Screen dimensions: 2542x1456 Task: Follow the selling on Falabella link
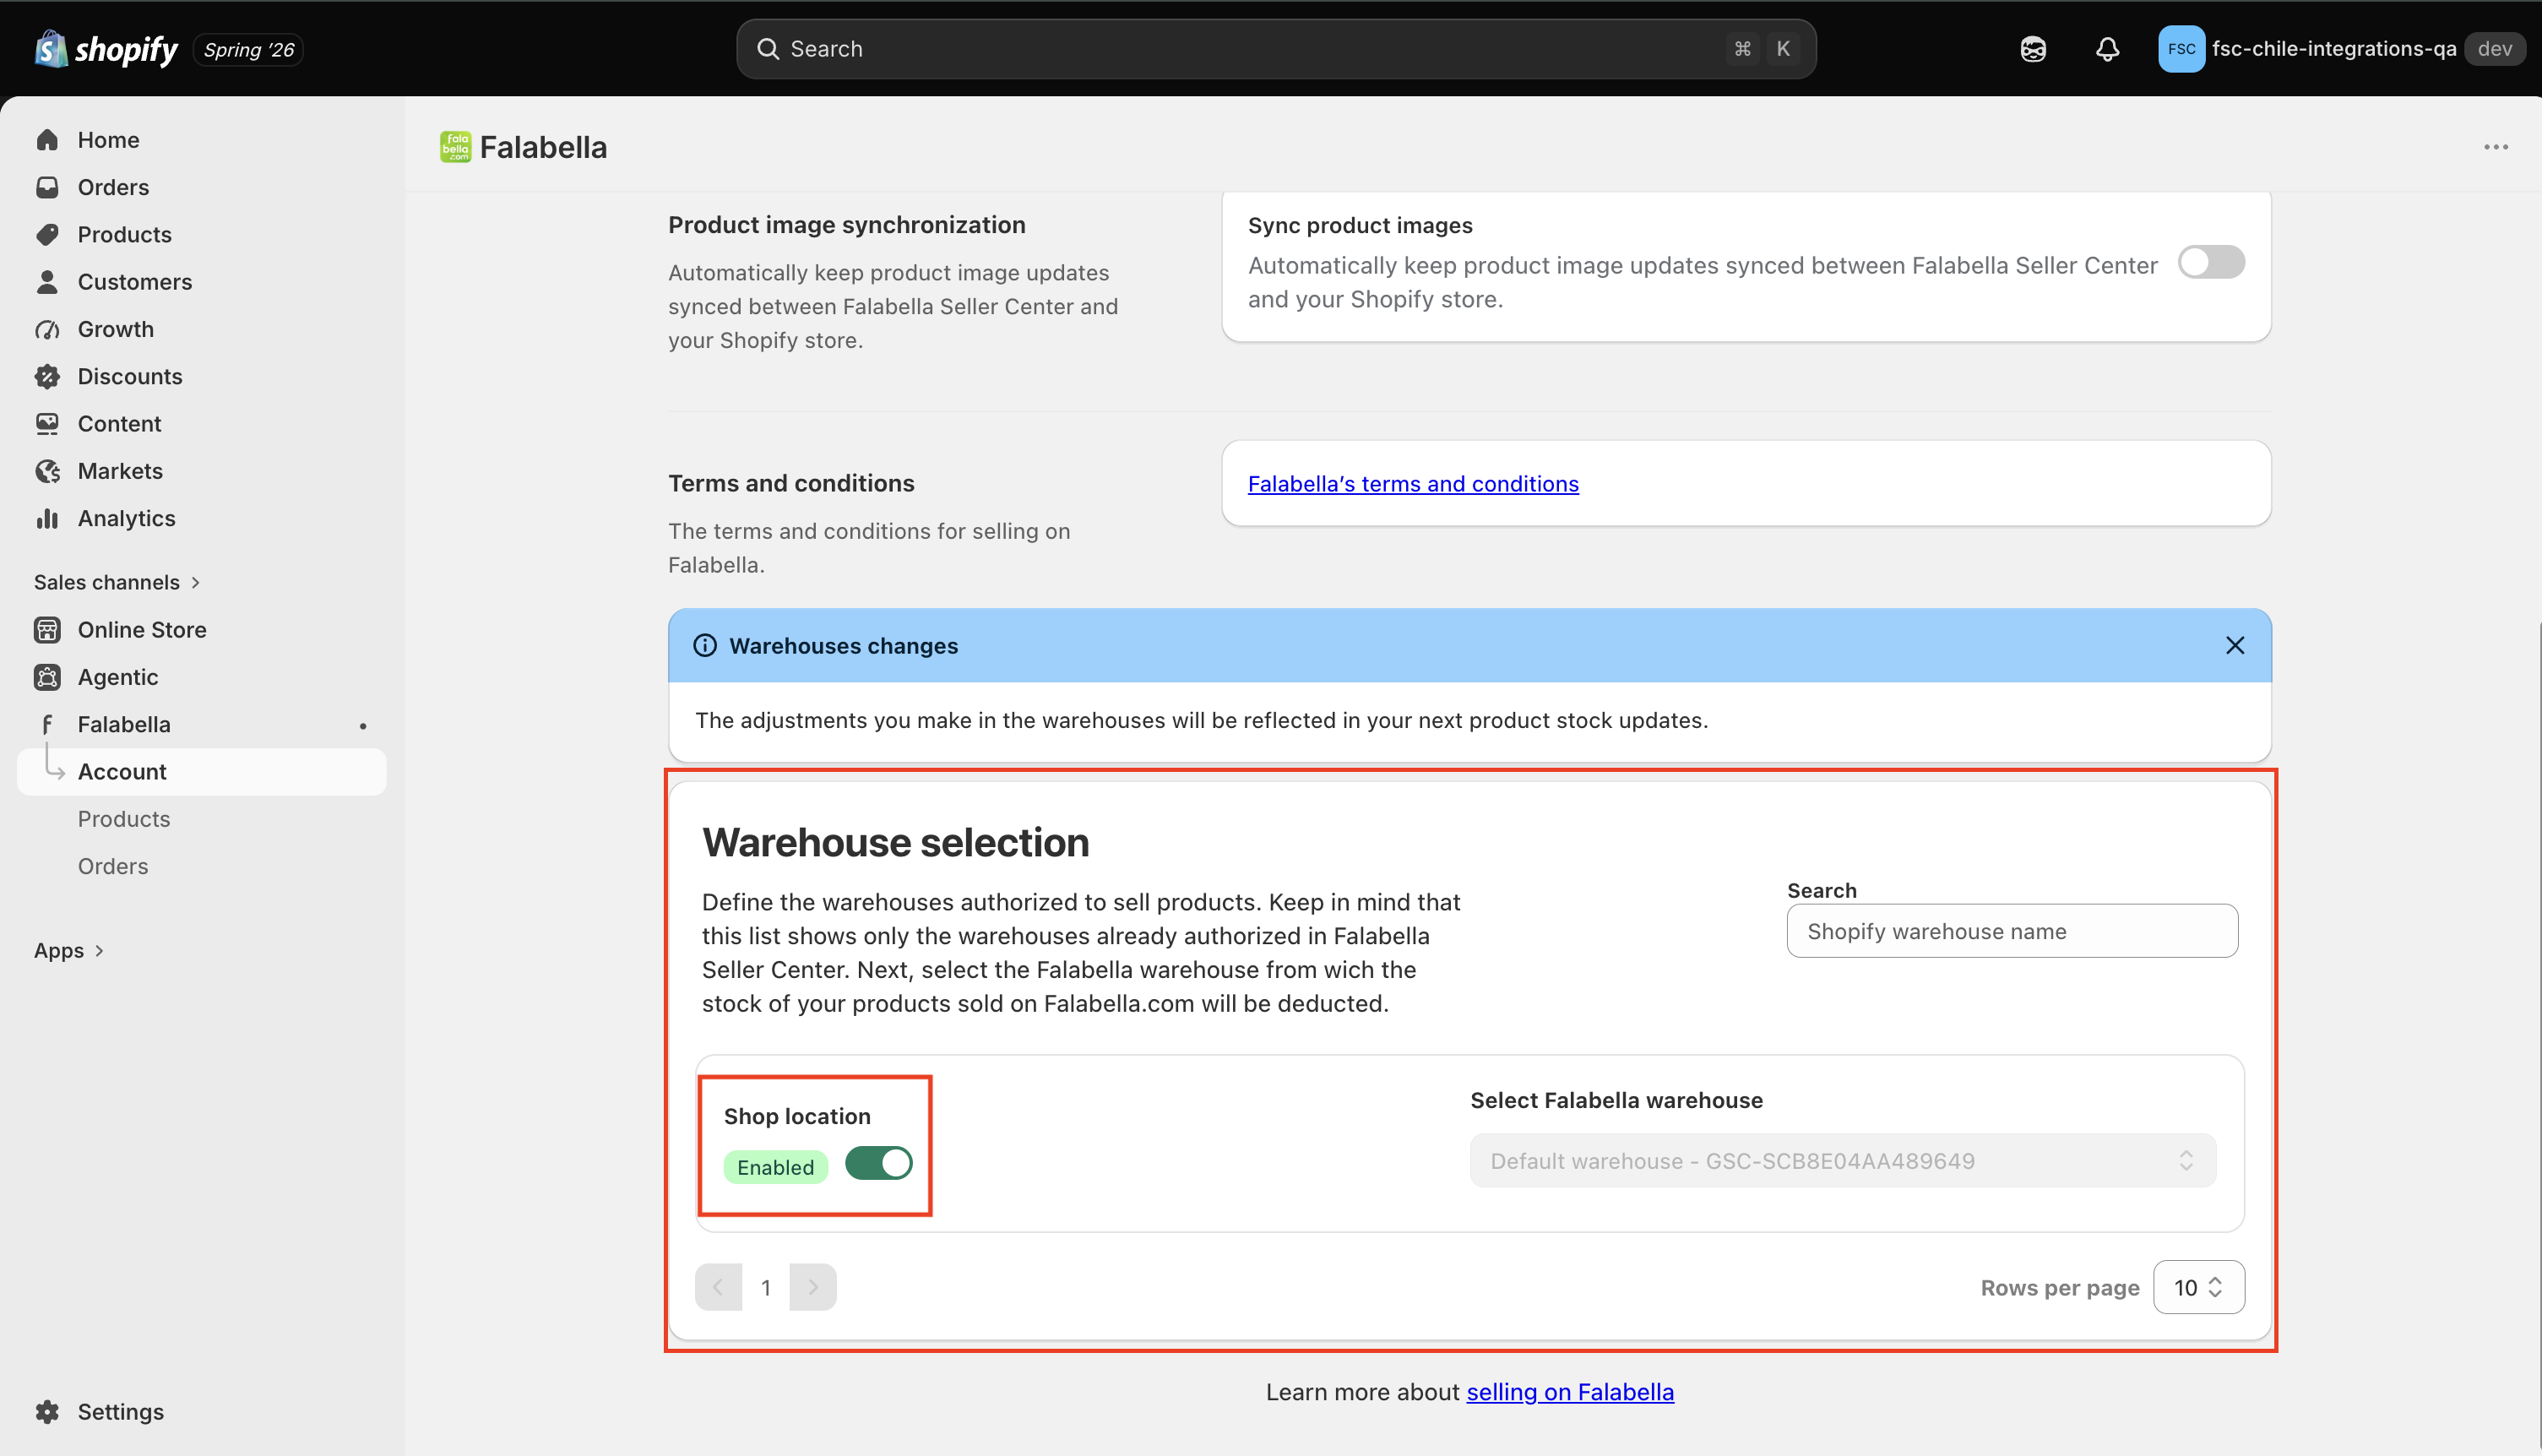tap(1569, 1392)
